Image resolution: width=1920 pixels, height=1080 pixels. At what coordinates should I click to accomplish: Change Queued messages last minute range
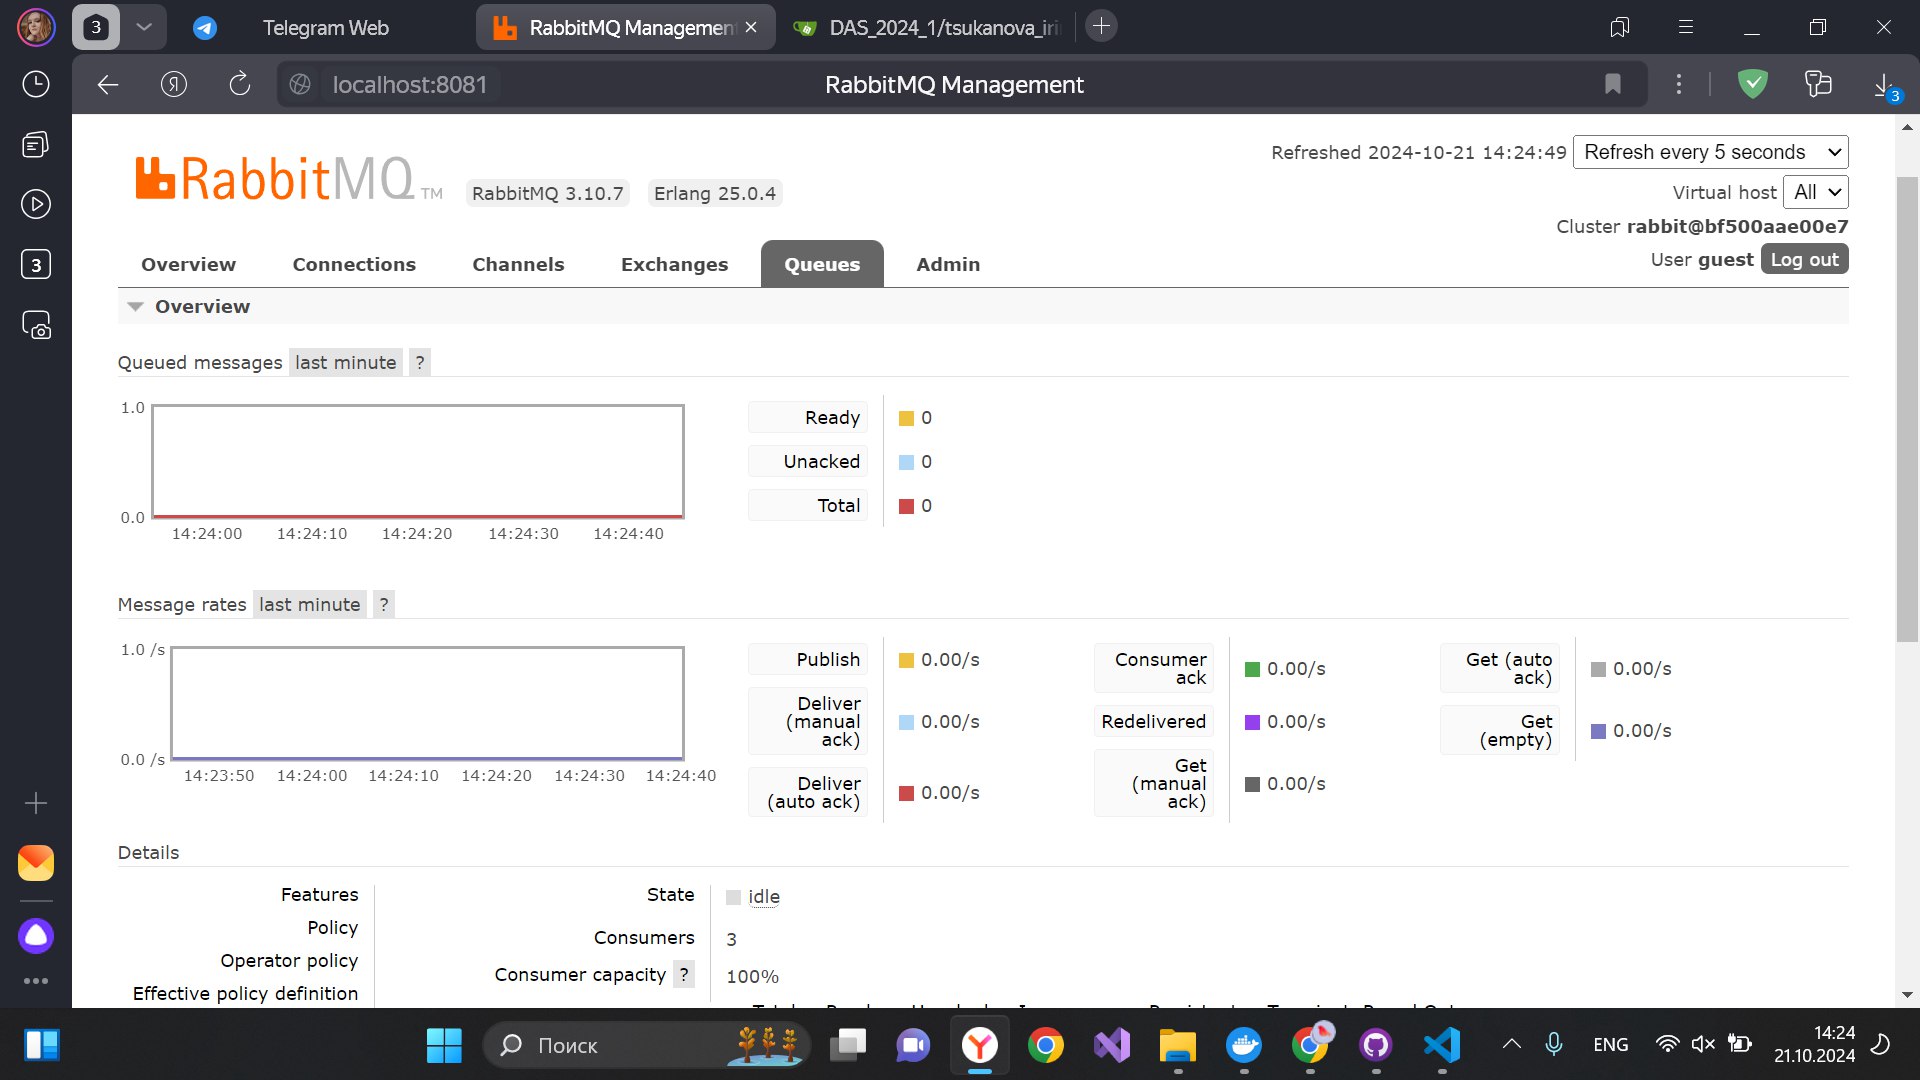click(x=345, y=363)
